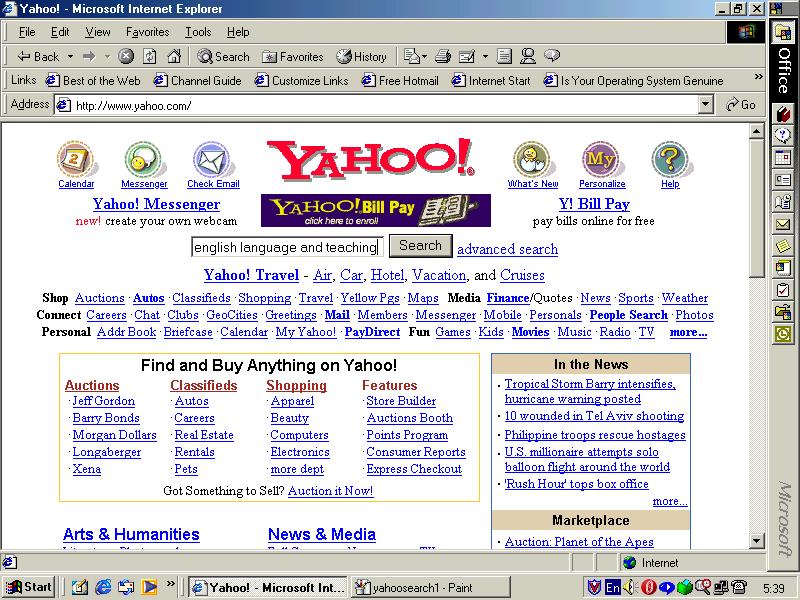Click the News & Media category link
The image size is (800, 600).
pyautogui.click(x=322, y=534)
